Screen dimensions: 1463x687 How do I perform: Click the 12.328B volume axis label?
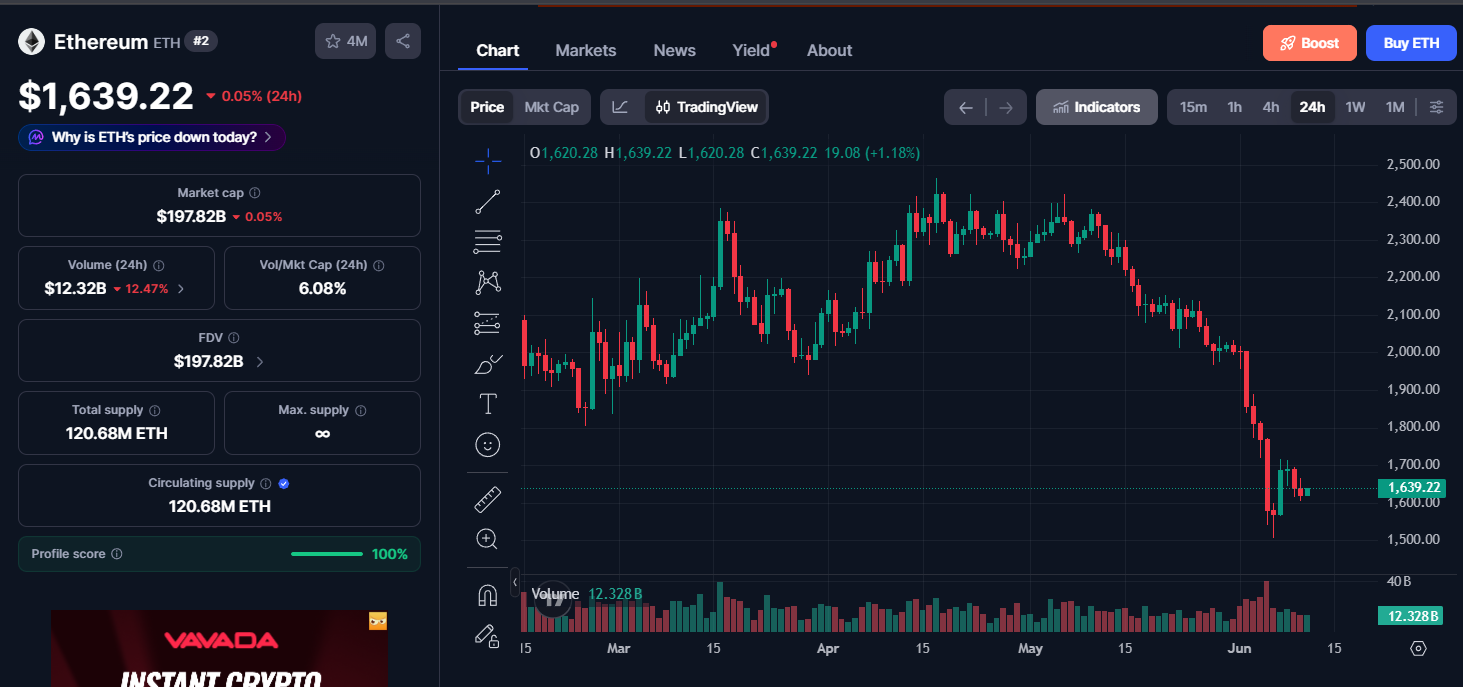click(x=1410, y=616)
